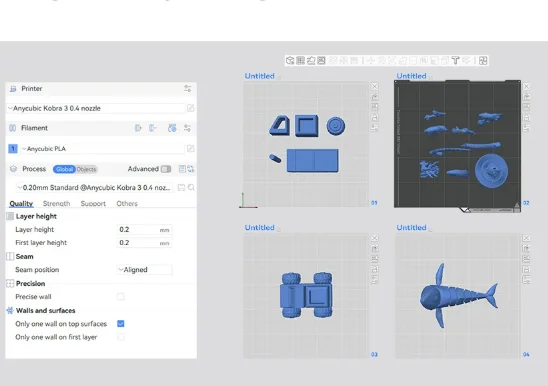
Task: Click the process transfer arrows icon
Action: coord(191,169)
